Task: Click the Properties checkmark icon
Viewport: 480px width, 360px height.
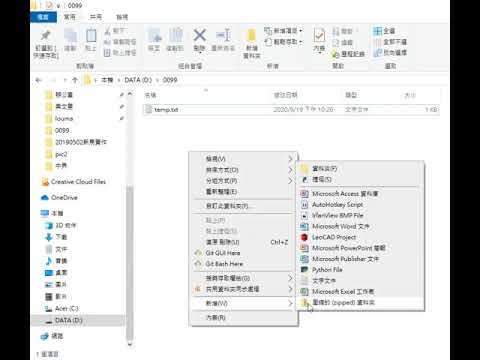Action: pos(319,35)
